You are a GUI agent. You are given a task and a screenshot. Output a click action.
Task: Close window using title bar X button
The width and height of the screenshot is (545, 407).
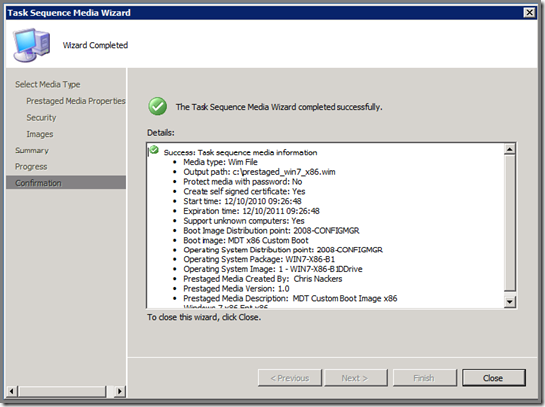529,13
